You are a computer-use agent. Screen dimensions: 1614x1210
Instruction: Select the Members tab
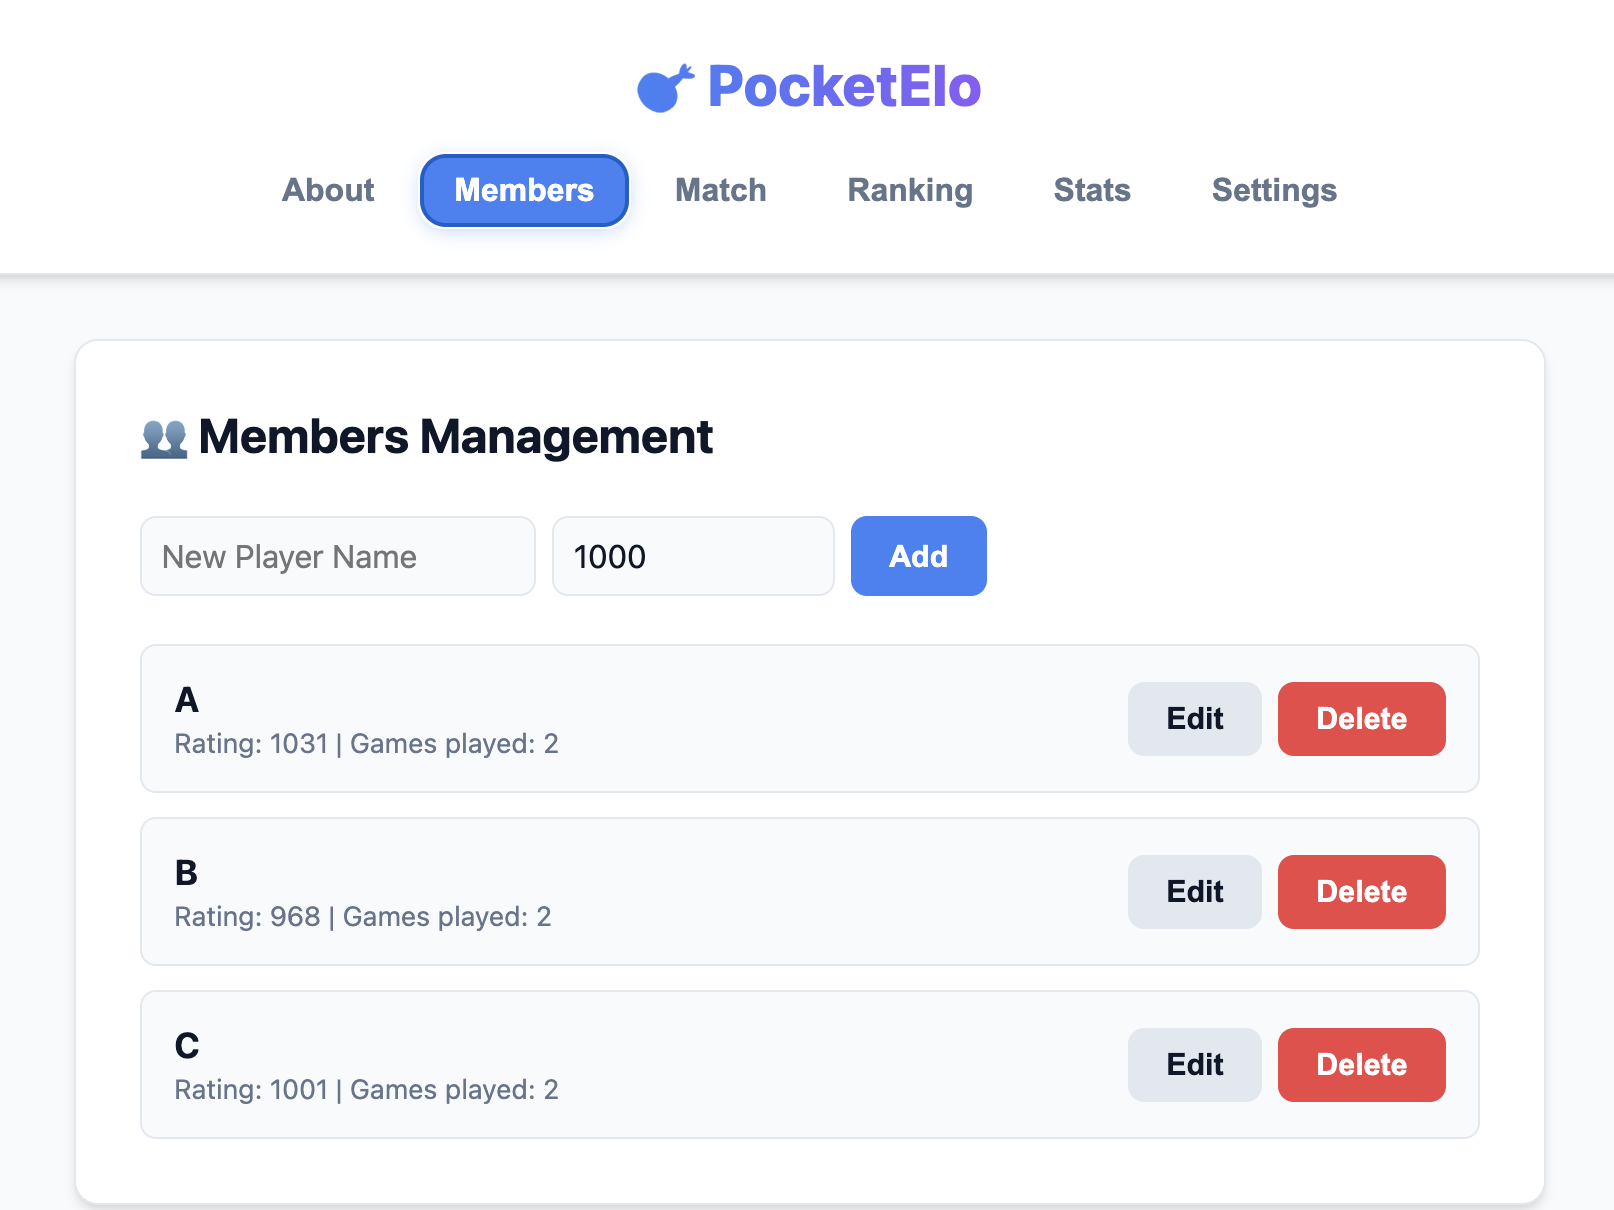tap(524, 190)
